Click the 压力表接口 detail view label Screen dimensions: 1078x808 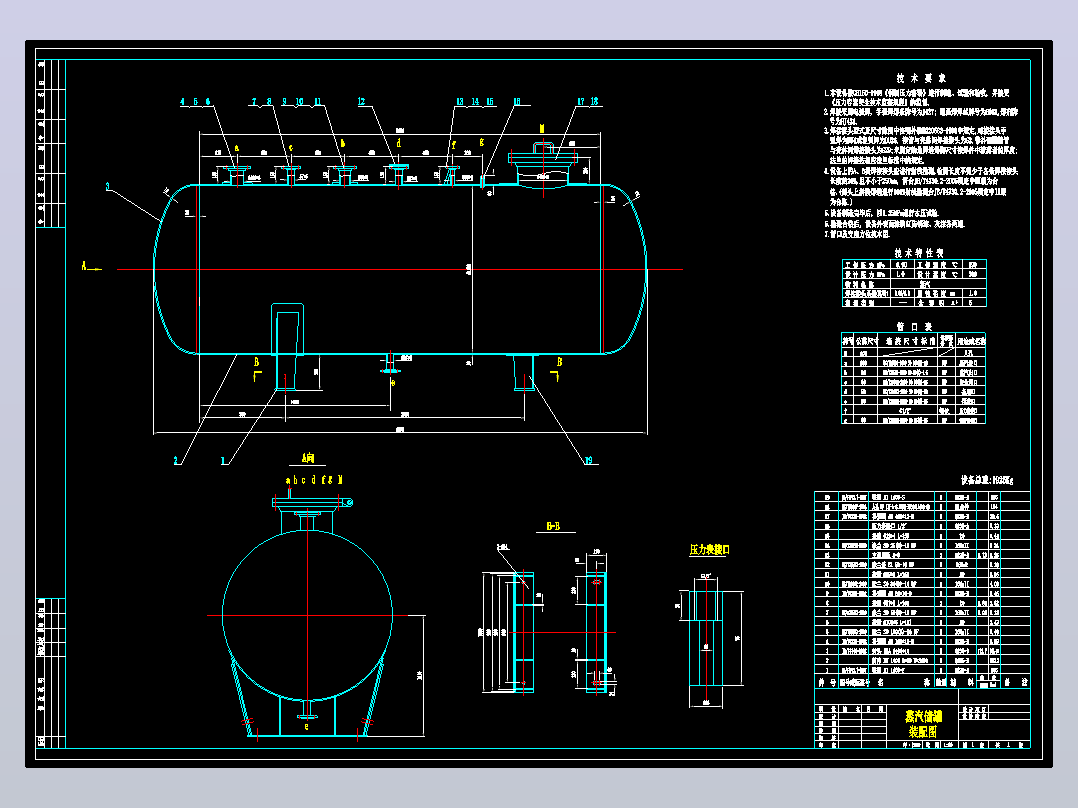point(710,549)
